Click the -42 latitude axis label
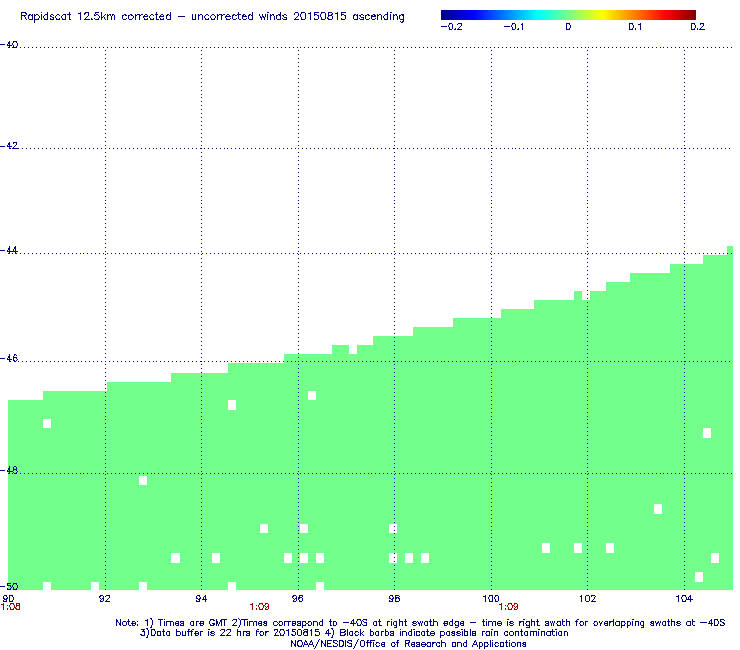Viewport: 740px width, 650px height. pos(9,146)
